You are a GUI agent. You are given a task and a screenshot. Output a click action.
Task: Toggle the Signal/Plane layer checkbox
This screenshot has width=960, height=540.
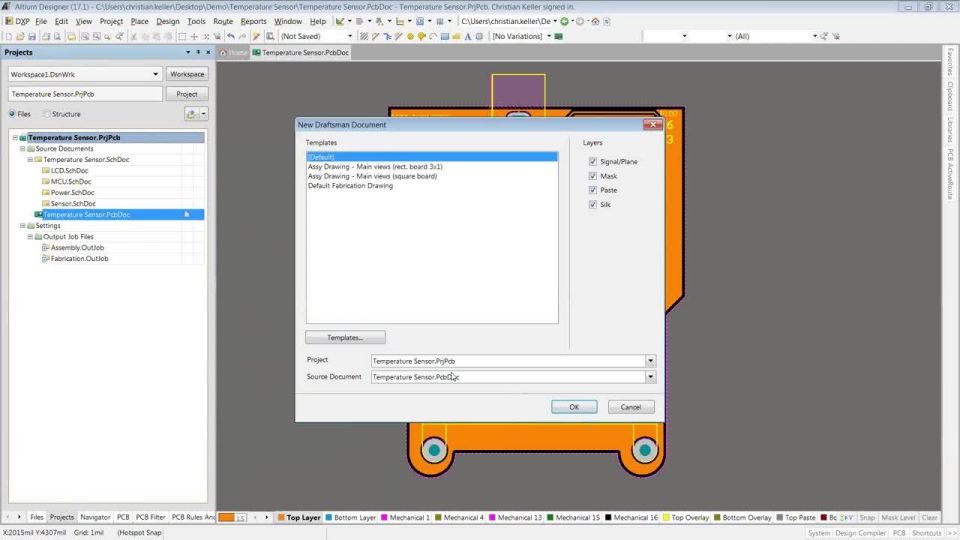[593, 162]
